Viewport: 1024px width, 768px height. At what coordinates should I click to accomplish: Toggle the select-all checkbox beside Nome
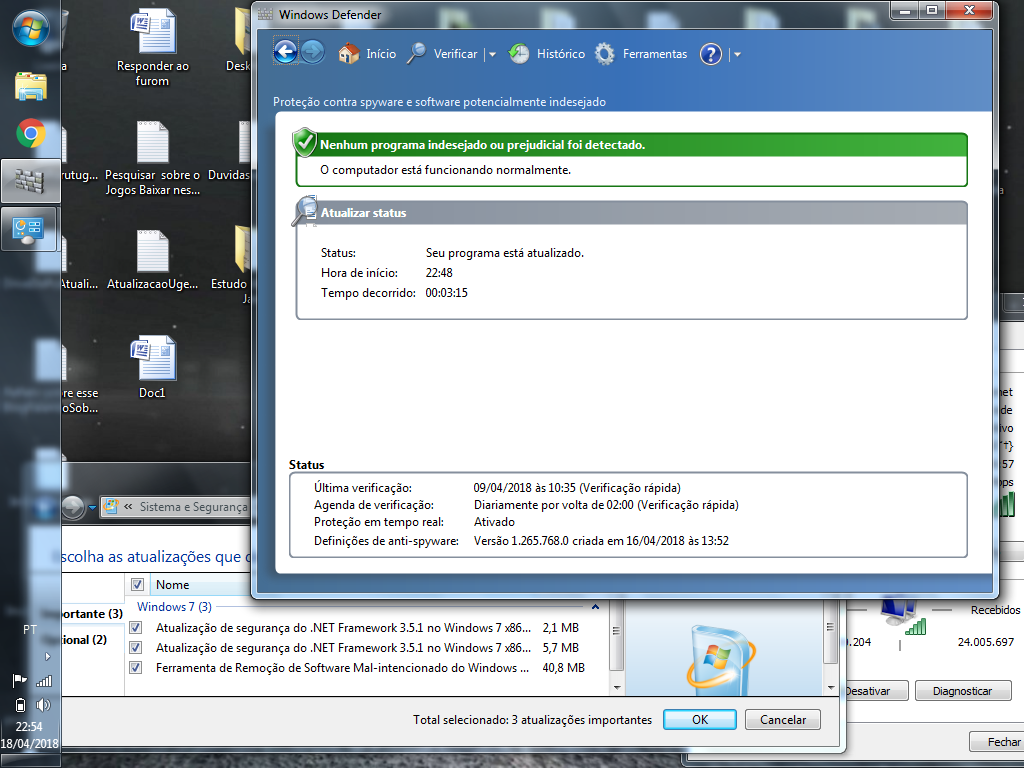point(137,584)
